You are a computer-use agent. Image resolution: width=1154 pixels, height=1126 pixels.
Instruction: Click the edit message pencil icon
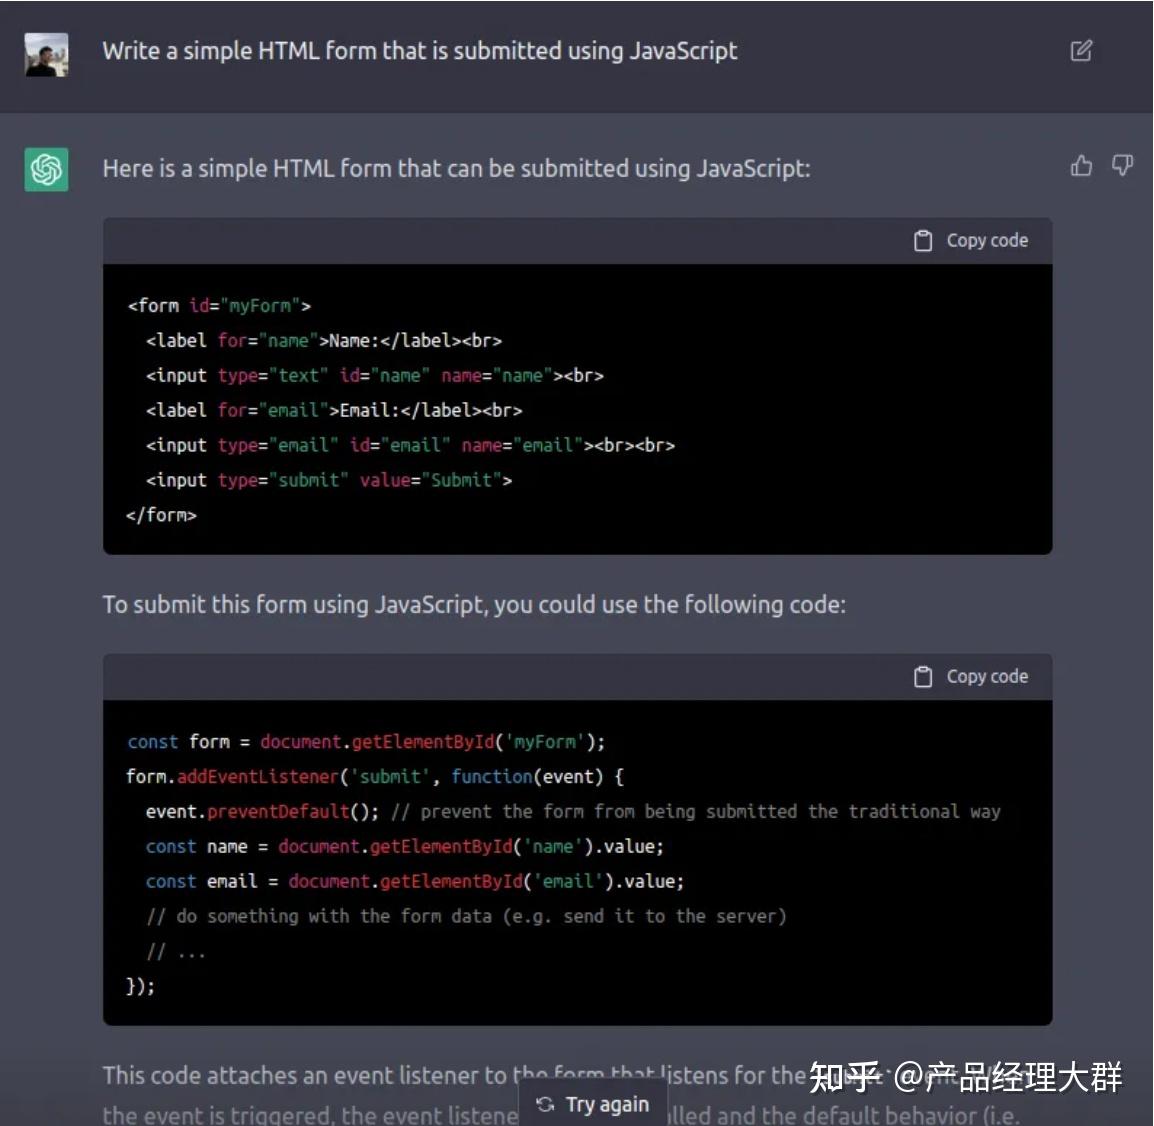(x=1080, y=51)
